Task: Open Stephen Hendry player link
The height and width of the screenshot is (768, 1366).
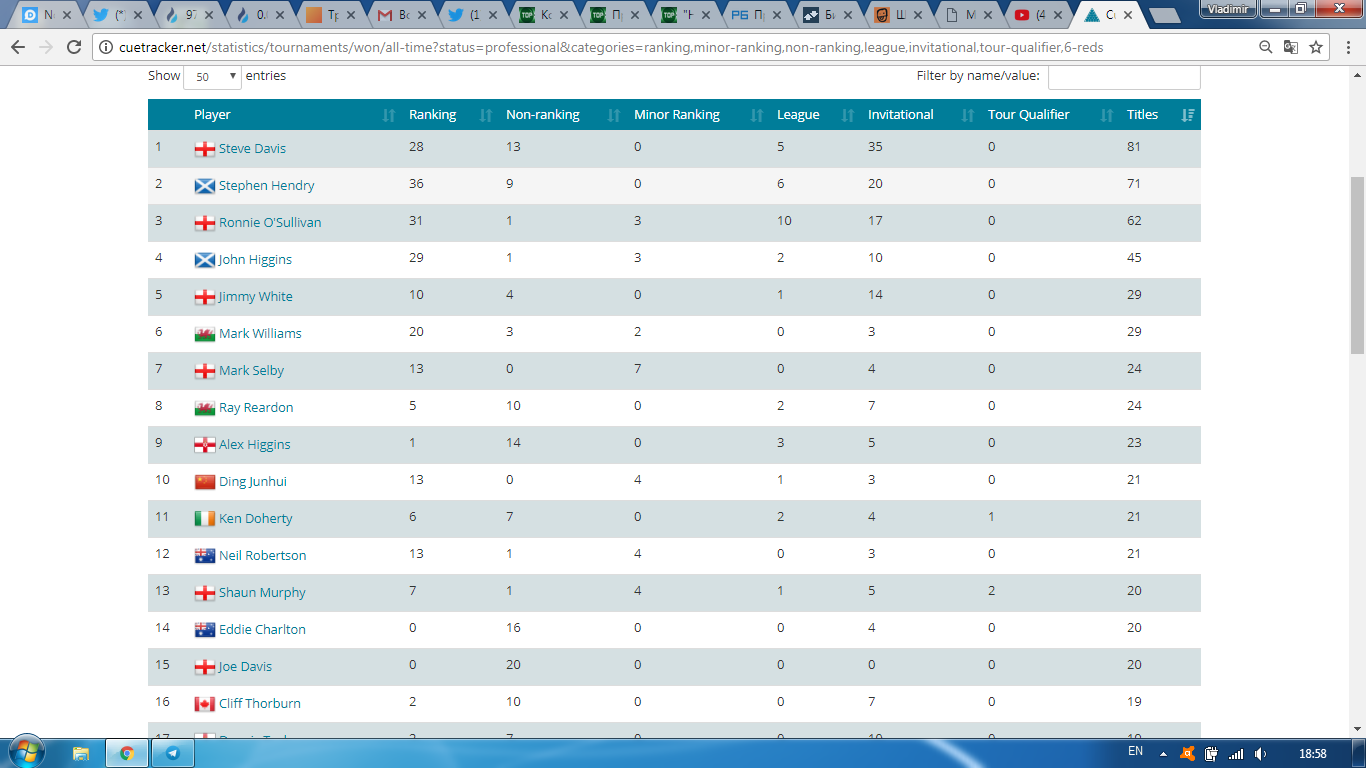Action: [x=266, y=185]
